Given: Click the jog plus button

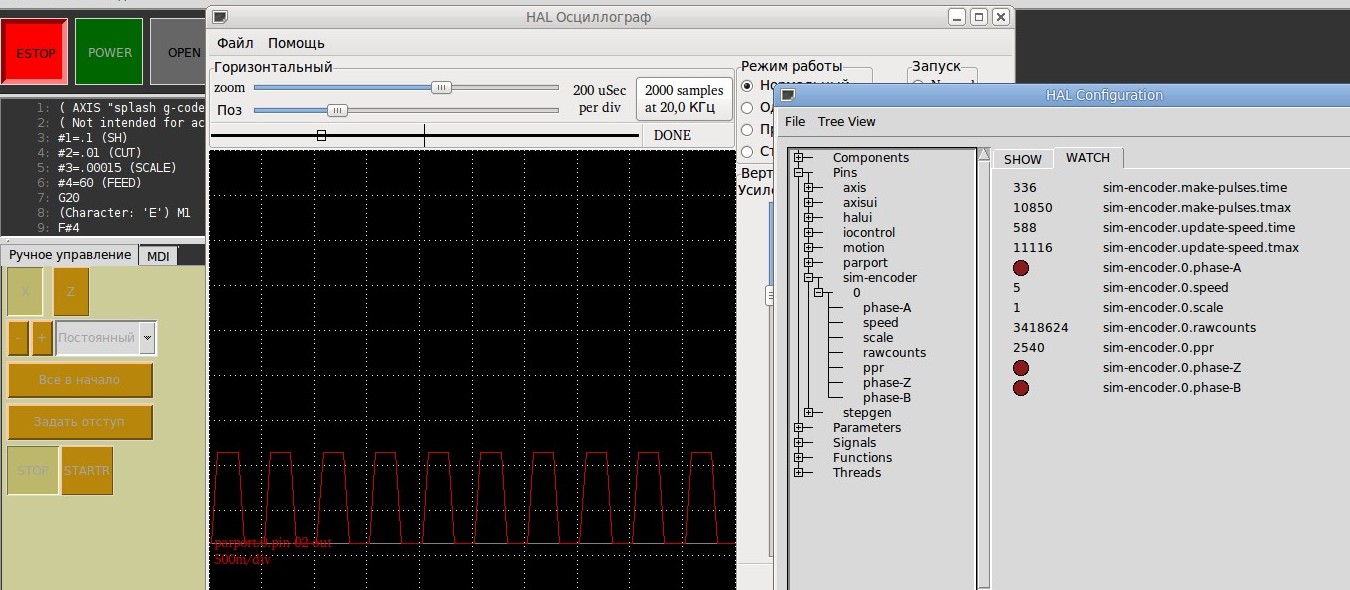Looking at the screenshot, I should click(x=42, y=338).
